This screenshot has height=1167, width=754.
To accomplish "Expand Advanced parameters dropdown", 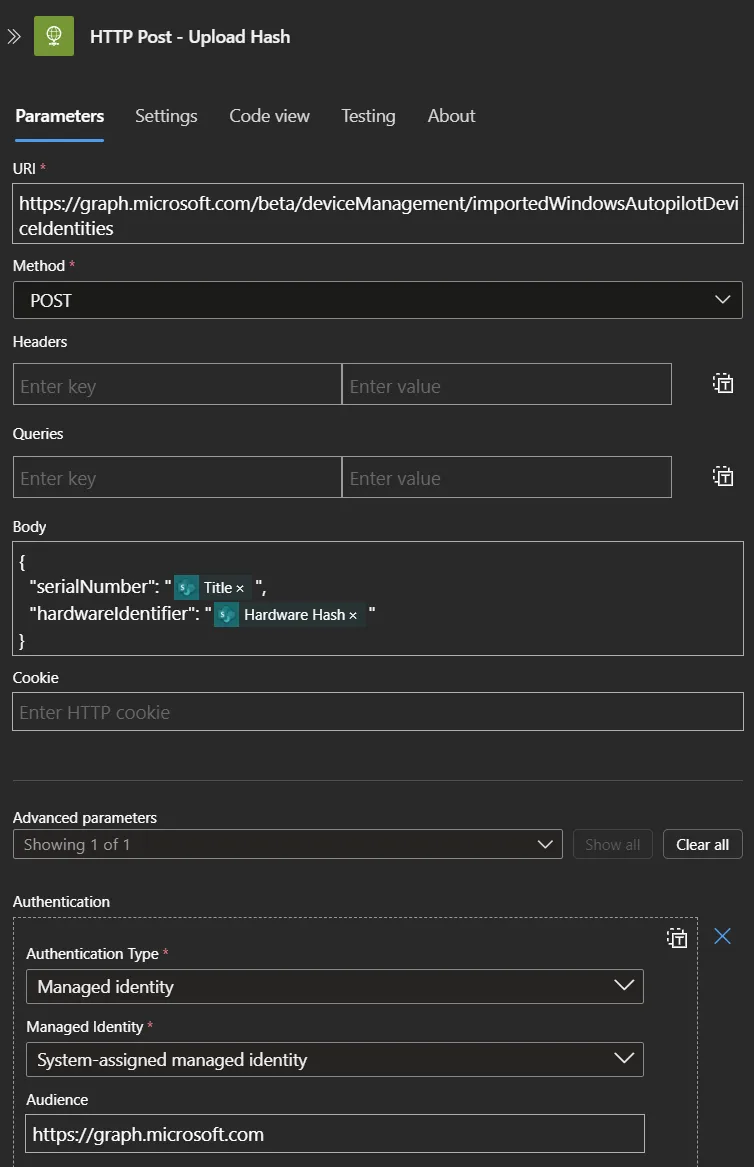I will (287, 844).
